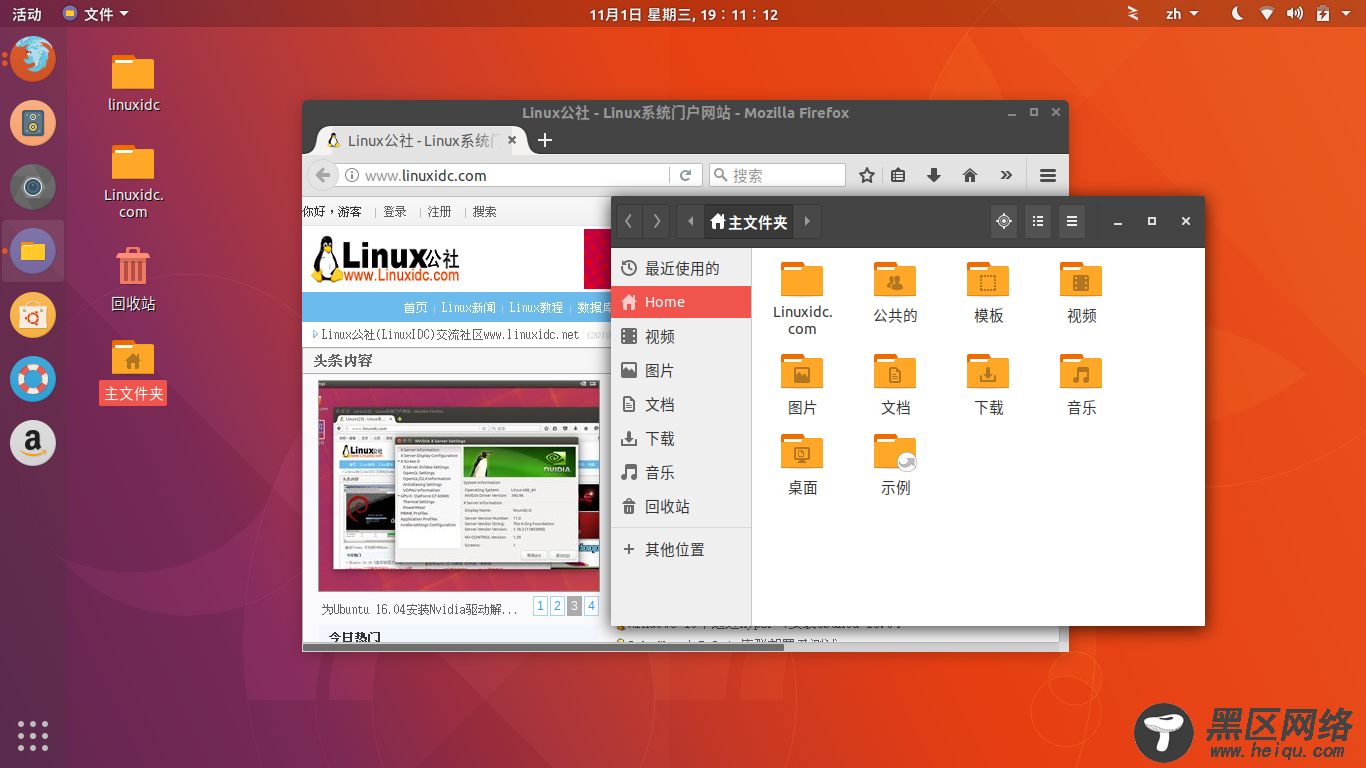Select 文档 in Files sidebar
Image resolution: width=1366 pixels, height=768 pixels.
pyautogui.click(x=681, y=404)
